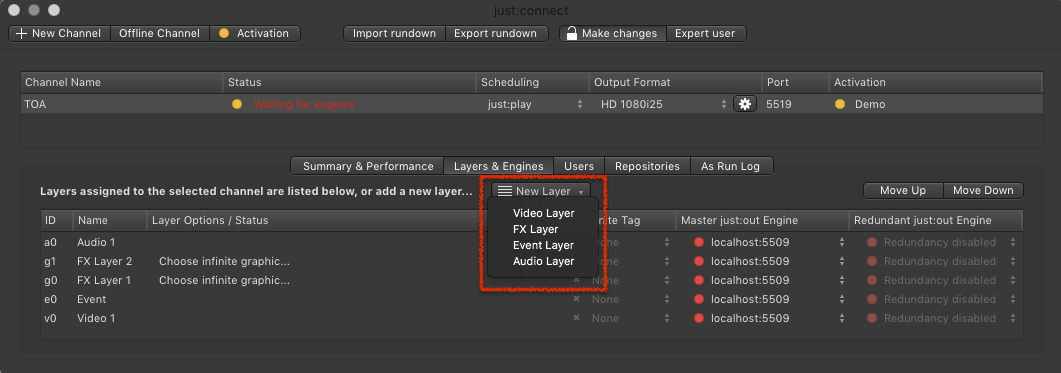Open output format settings gear
The height and width of the screenshot is (373, 1061).
tap(744, 104)
